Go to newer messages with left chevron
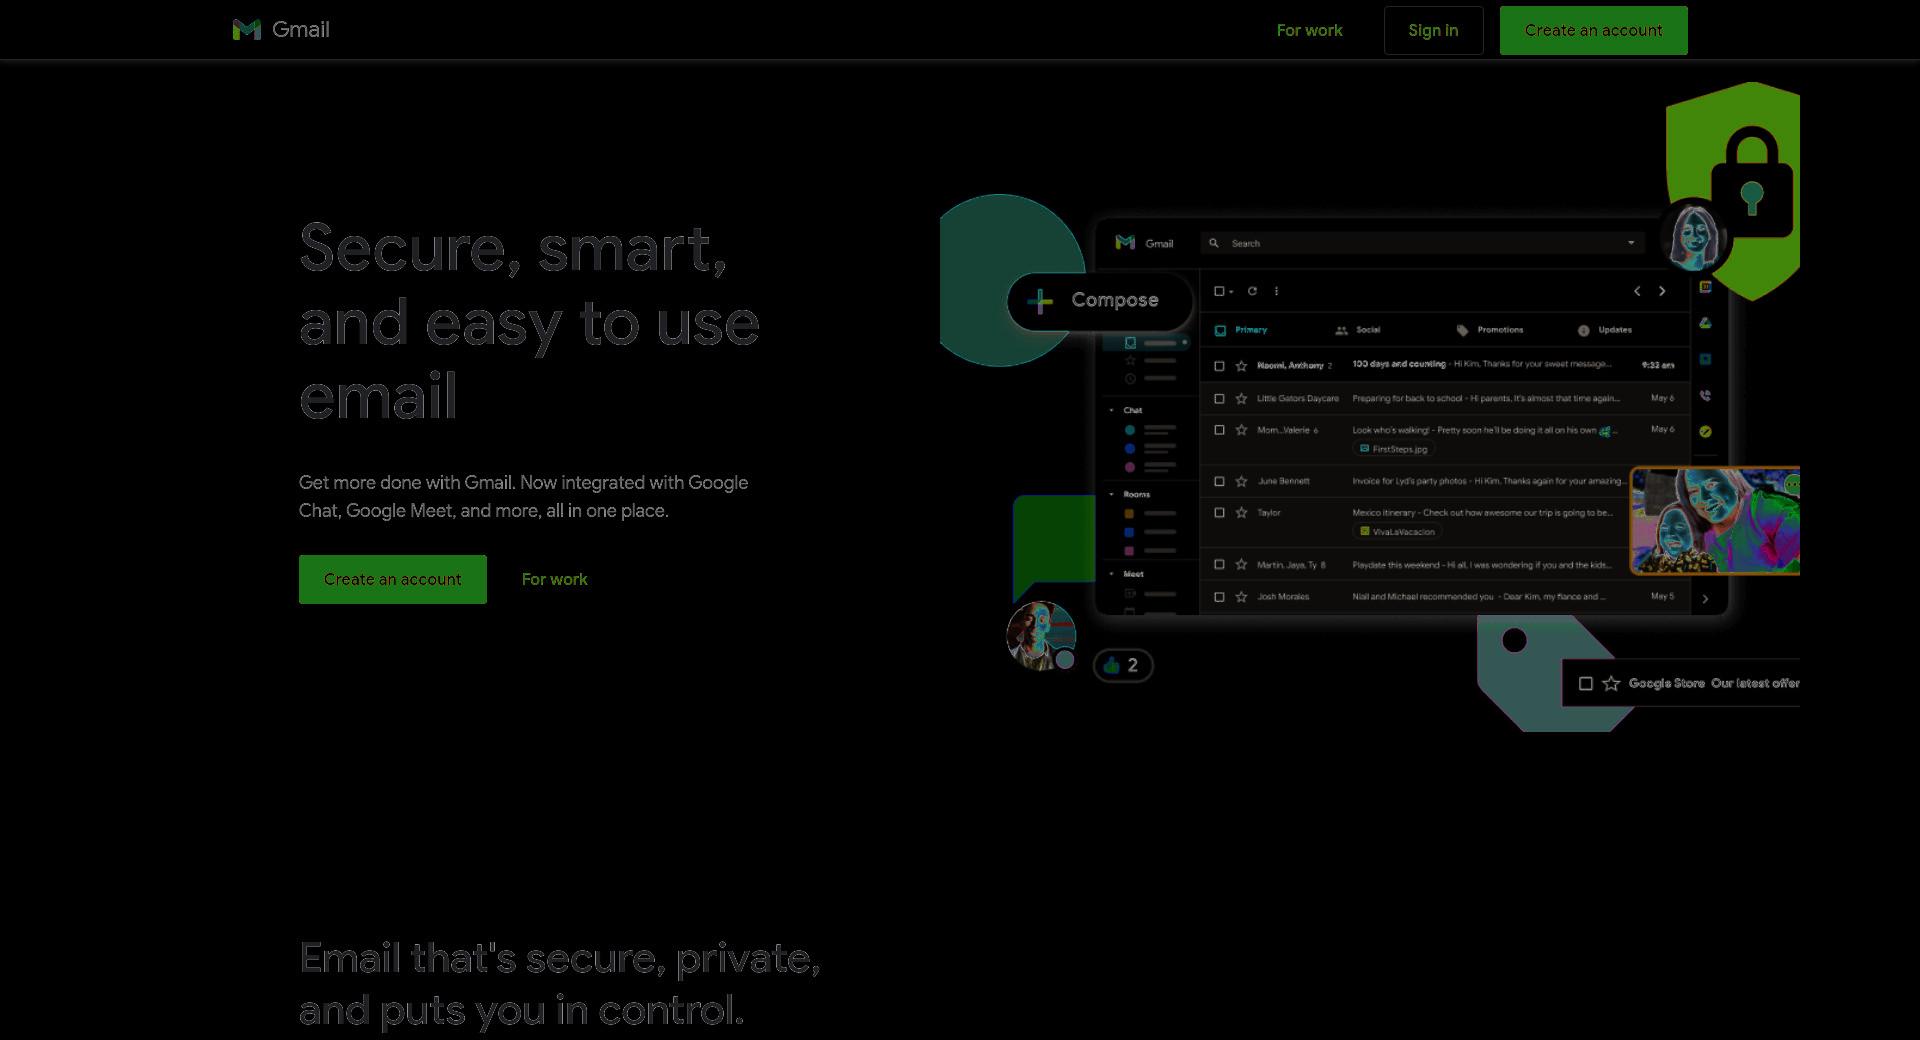 tap(1637, 291)
